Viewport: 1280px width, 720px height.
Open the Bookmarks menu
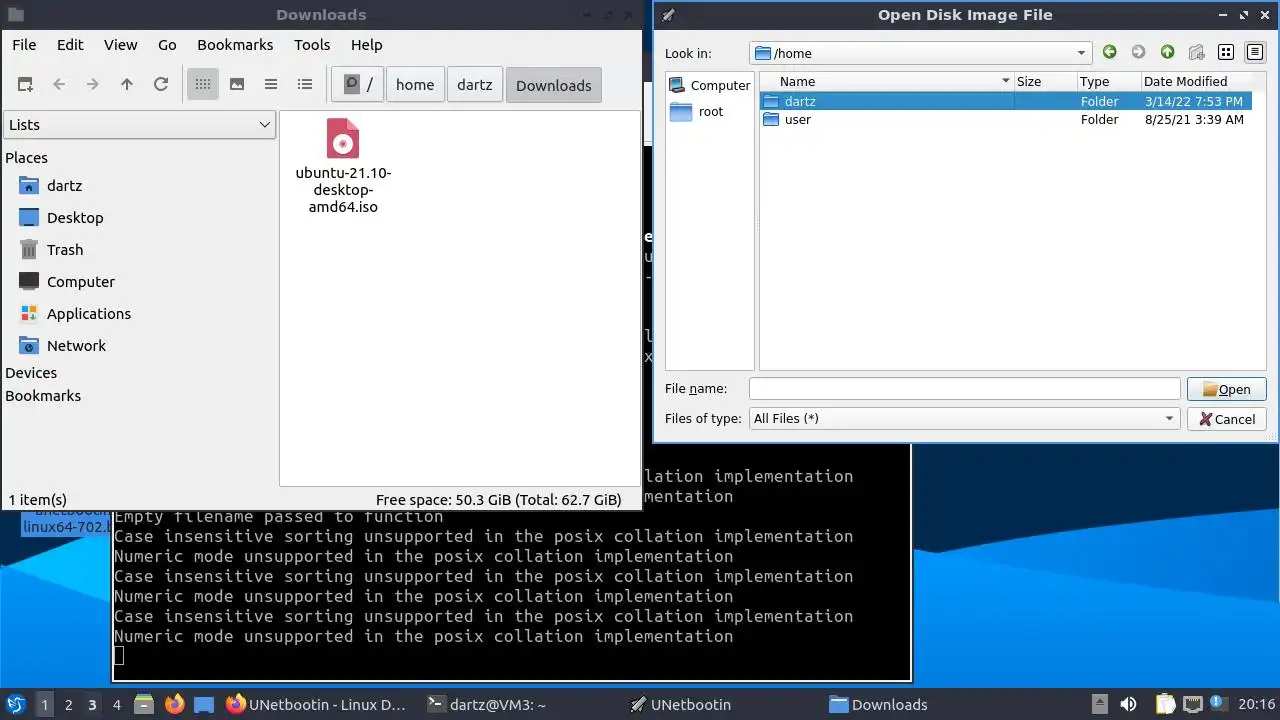click(235, 45)
